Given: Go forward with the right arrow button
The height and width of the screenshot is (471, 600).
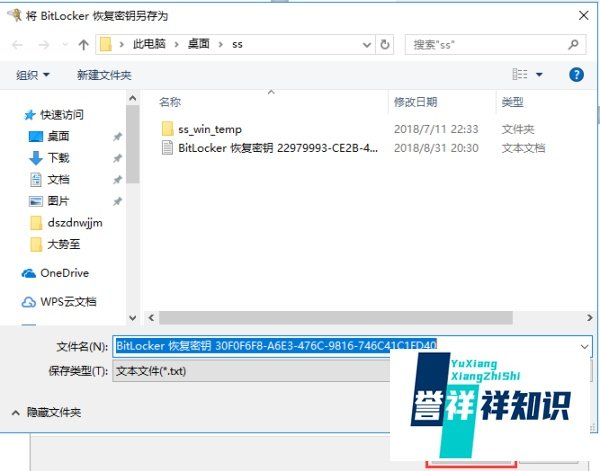Looking at the screenshot, I should click(x=44, y=45).
